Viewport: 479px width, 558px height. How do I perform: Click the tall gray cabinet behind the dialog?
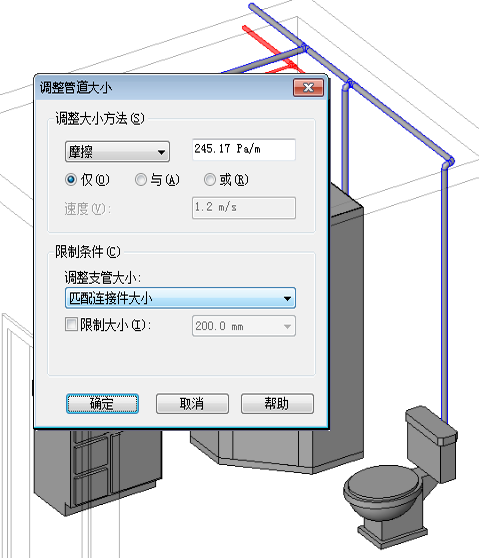click(x=346, y=320)
